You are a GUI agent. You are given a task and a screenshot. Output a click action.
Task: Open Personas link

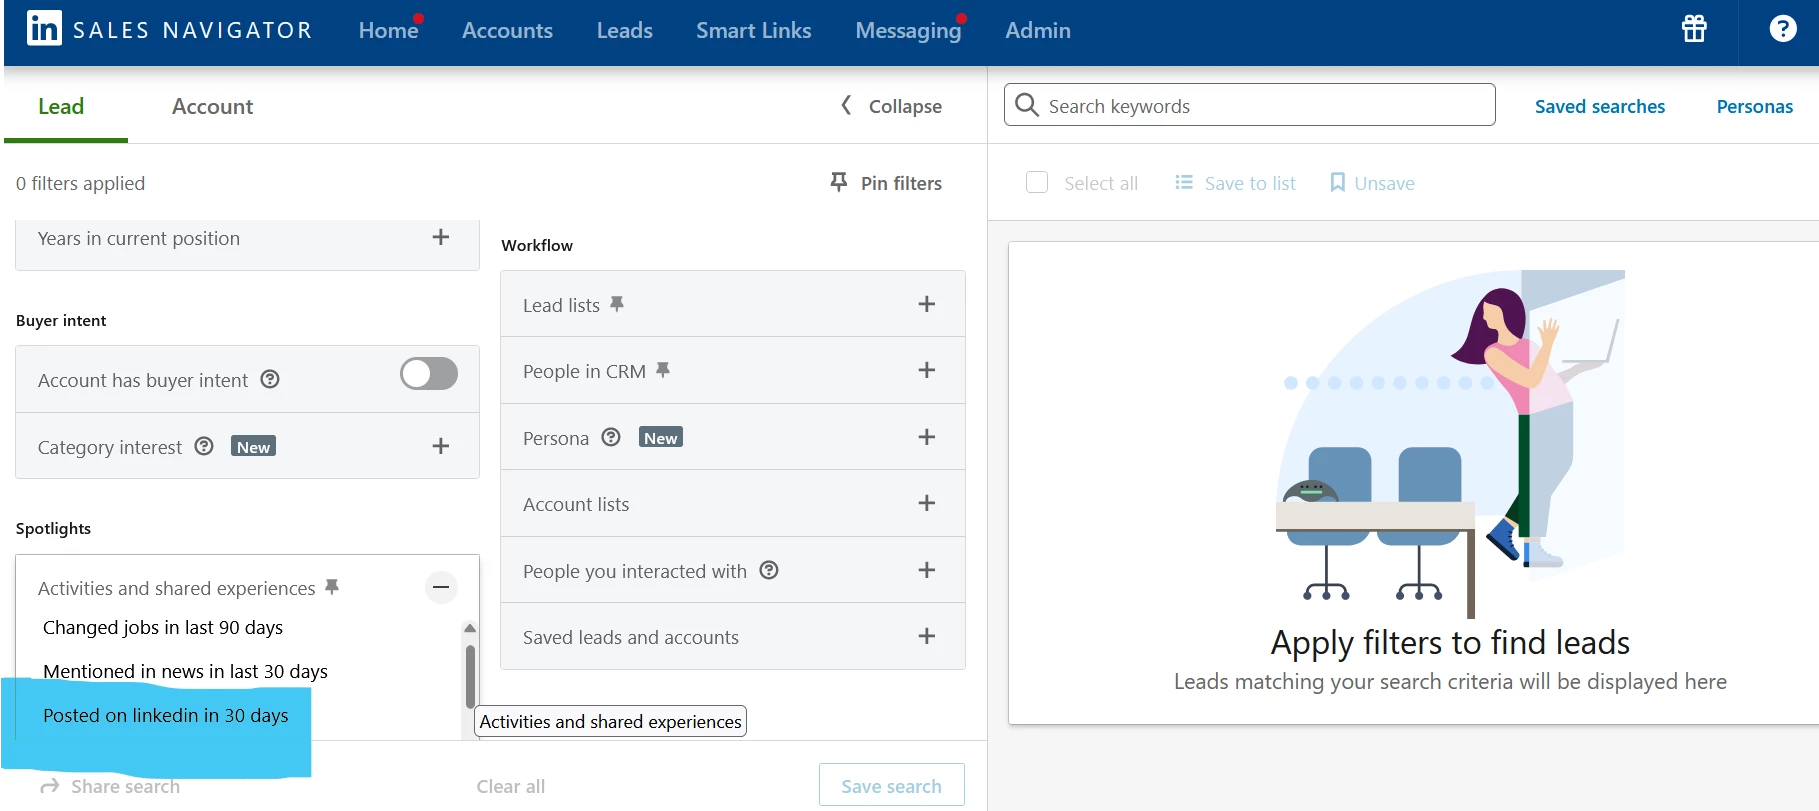coord(1755,106)
